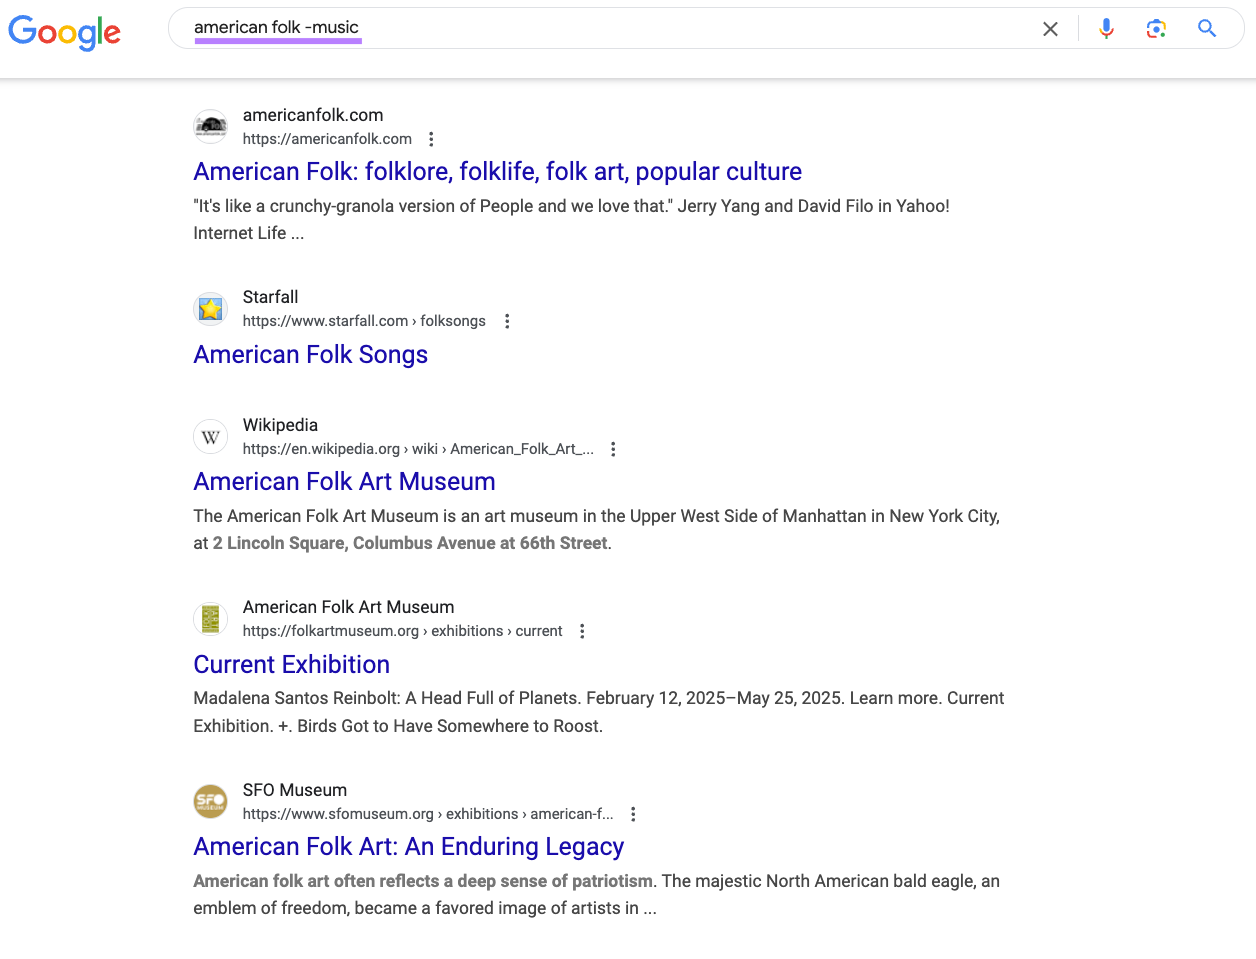Open the "American Folk Songs" result
The width and height of the screenshot is (1256, 959).
[310, 354]
